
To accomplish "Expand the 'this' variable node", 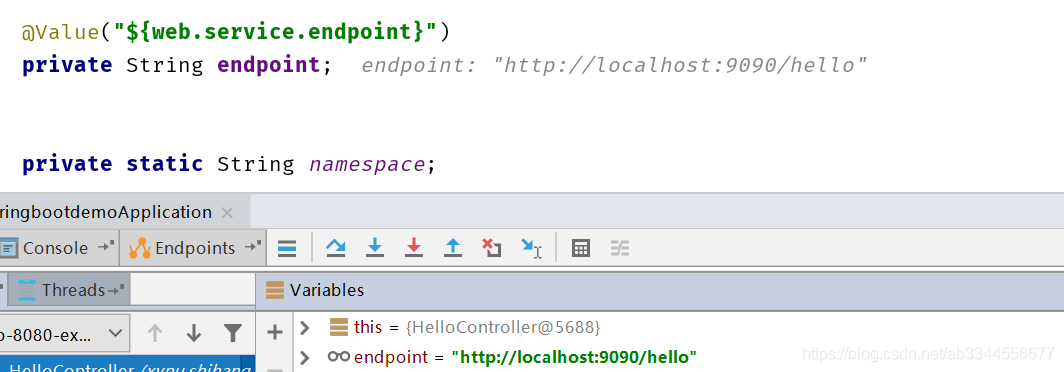I will (x=305, y=328).
